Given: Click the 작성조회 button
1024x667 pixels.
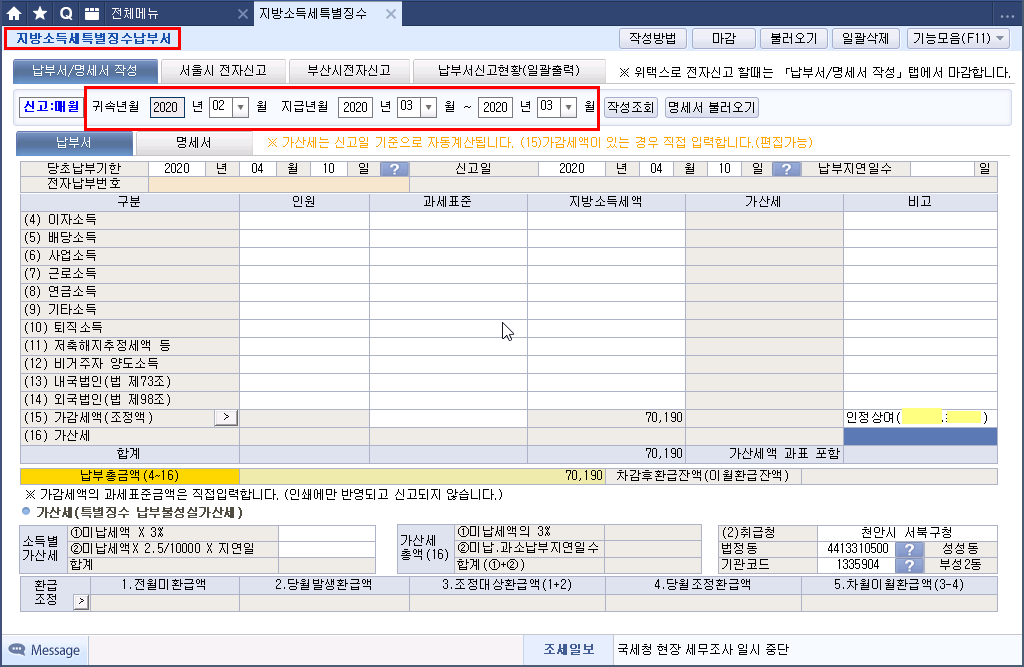Looking at the screenshot, I should (x=630, y=107).
